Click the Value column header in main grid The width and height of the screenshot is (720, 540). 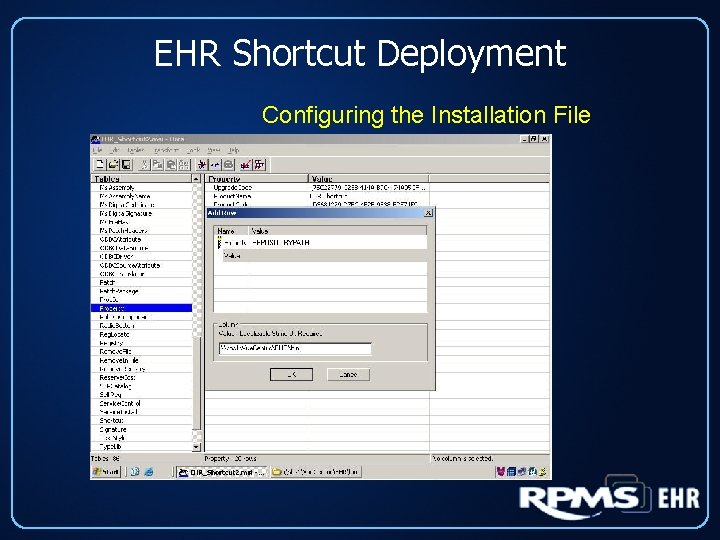(368, 179)
